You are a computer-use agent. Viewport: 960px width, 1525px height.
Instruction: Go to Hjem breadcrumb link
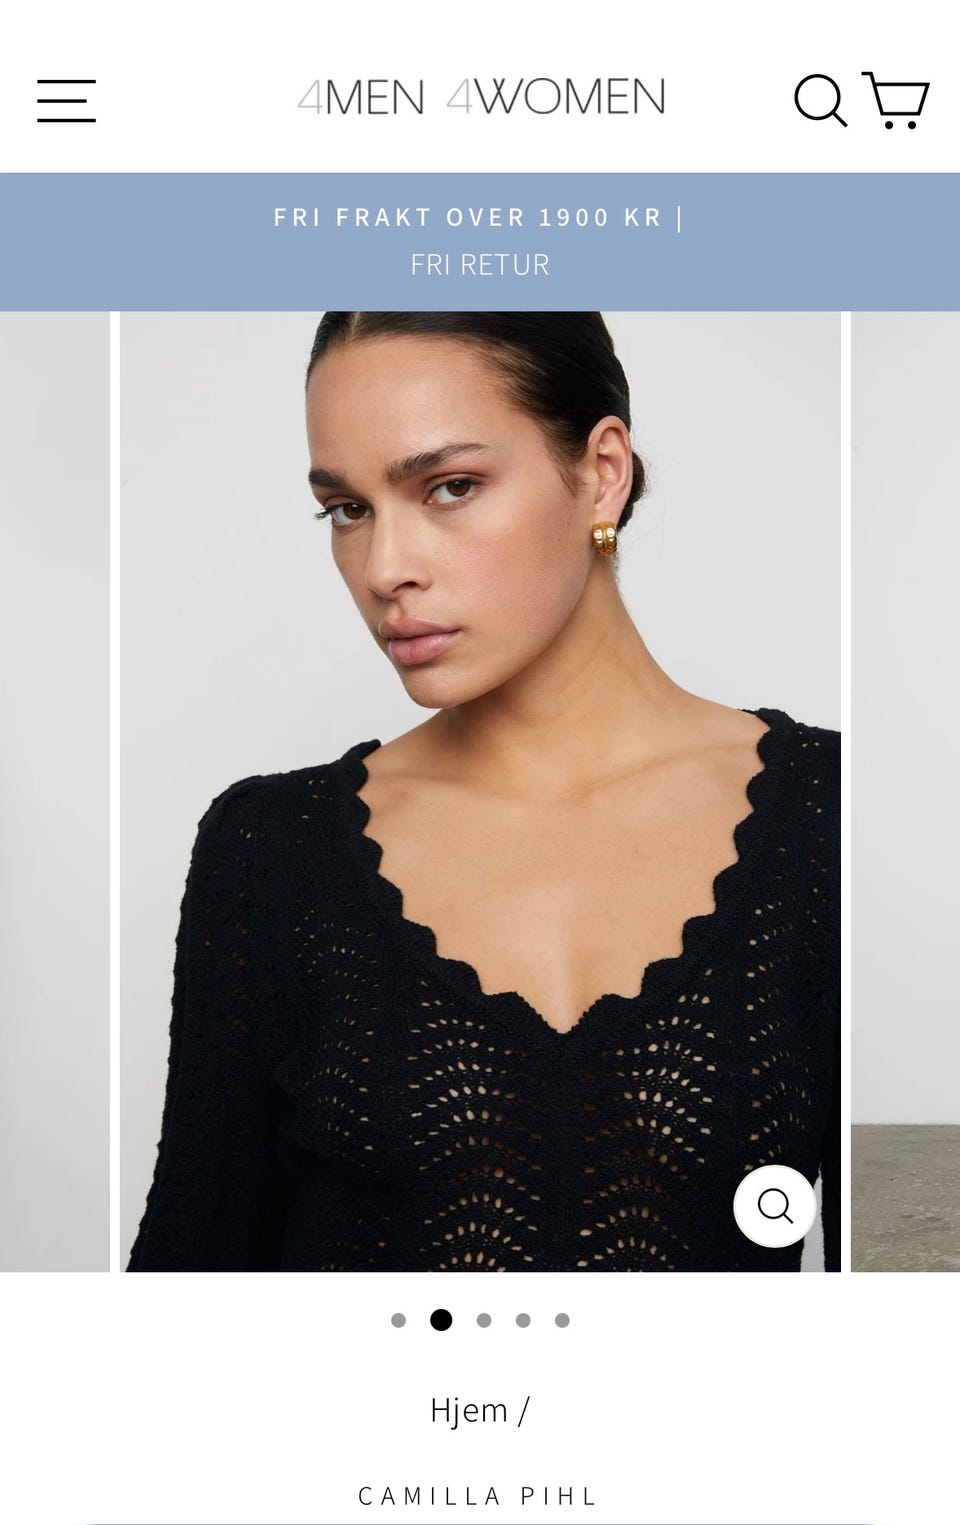(469, 1410)
